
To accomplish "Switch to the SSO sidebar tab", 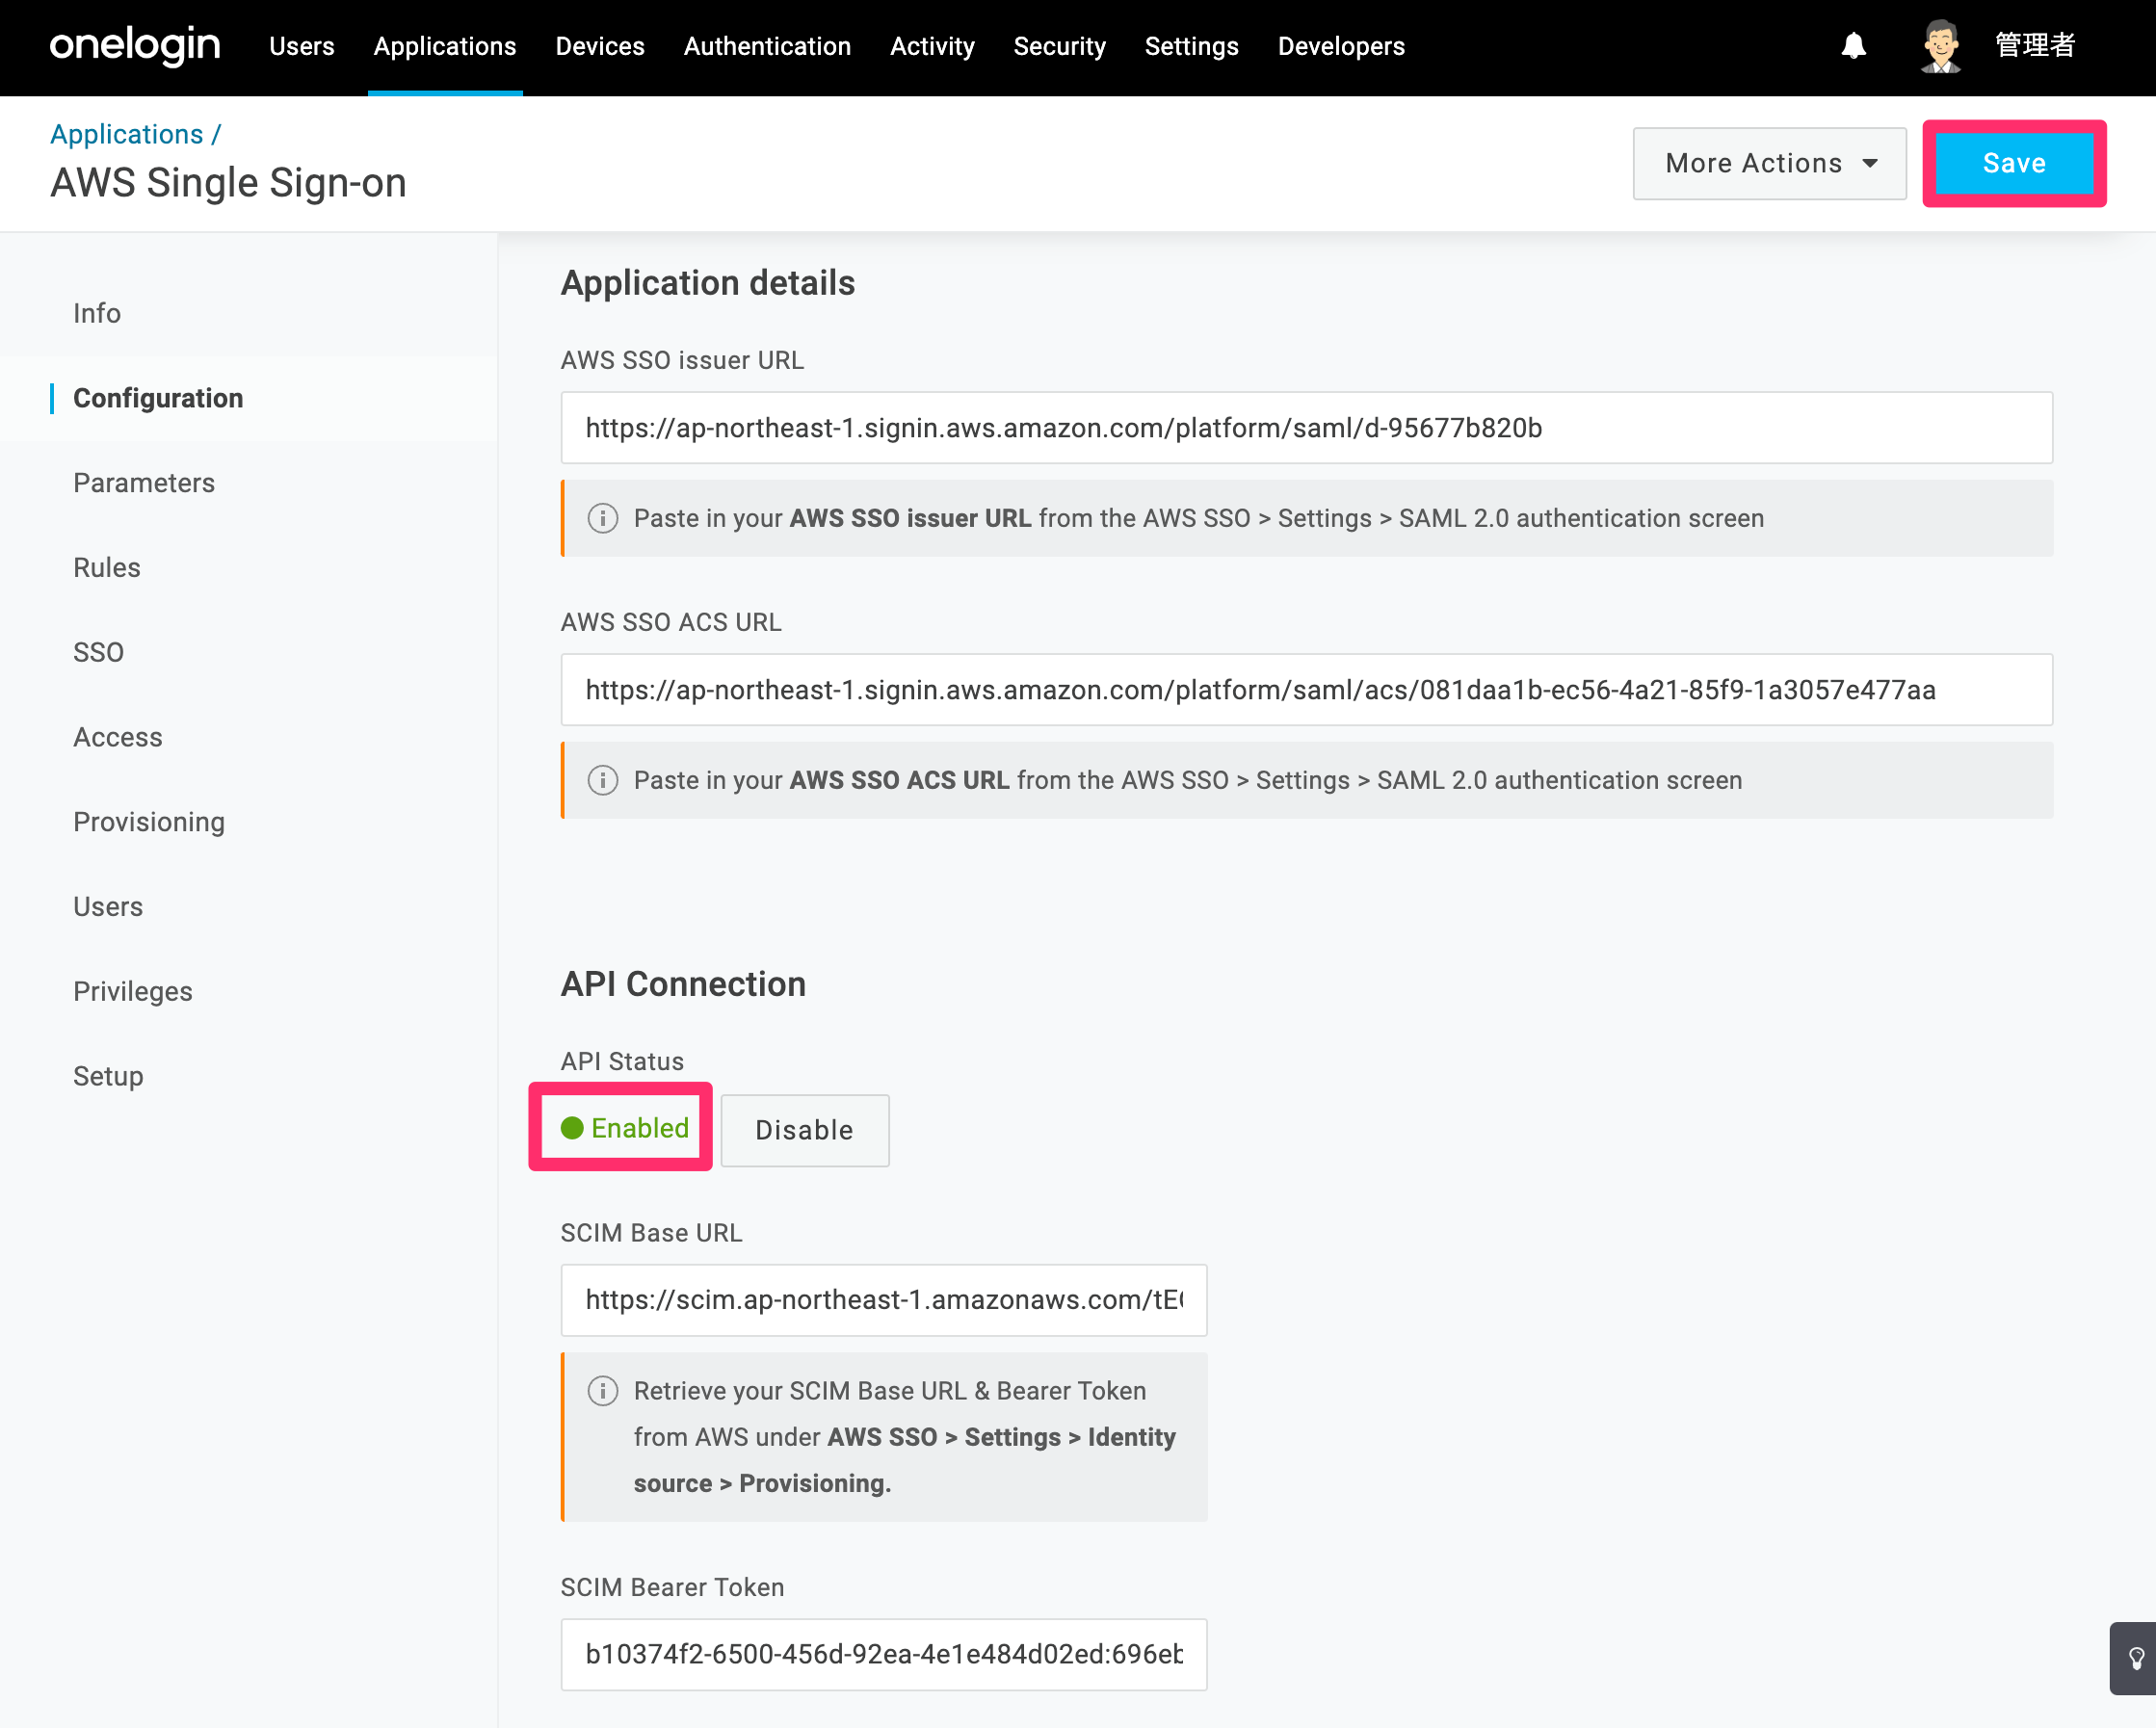I will tap(98, 652).
